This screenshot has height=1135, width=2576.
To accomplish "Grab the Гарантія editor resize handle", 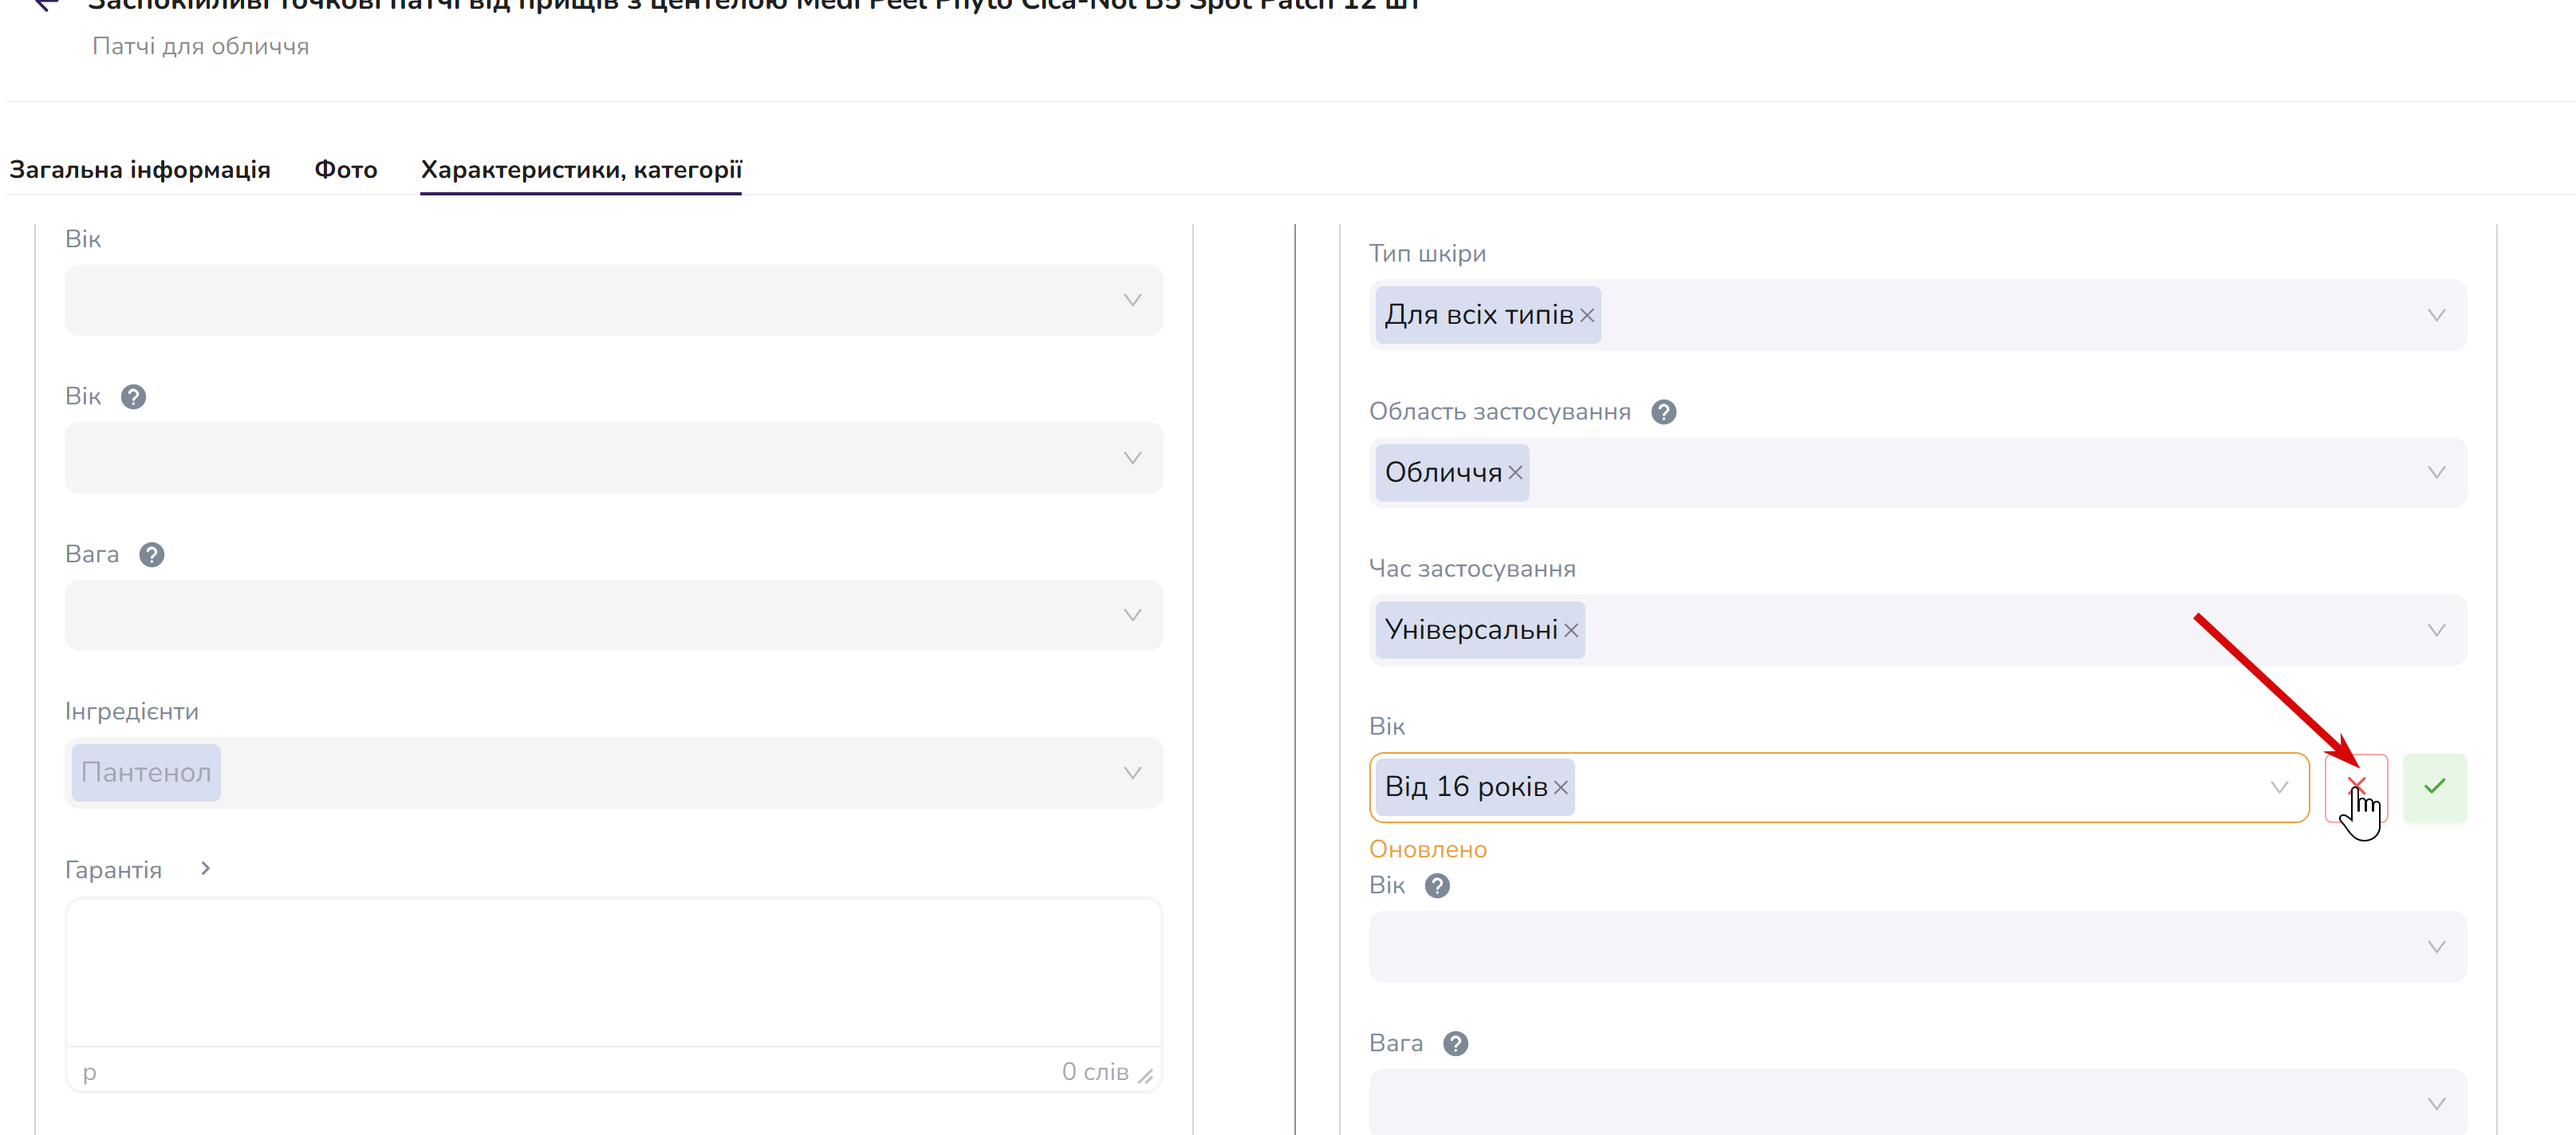I will [x=1146, y=1076].
